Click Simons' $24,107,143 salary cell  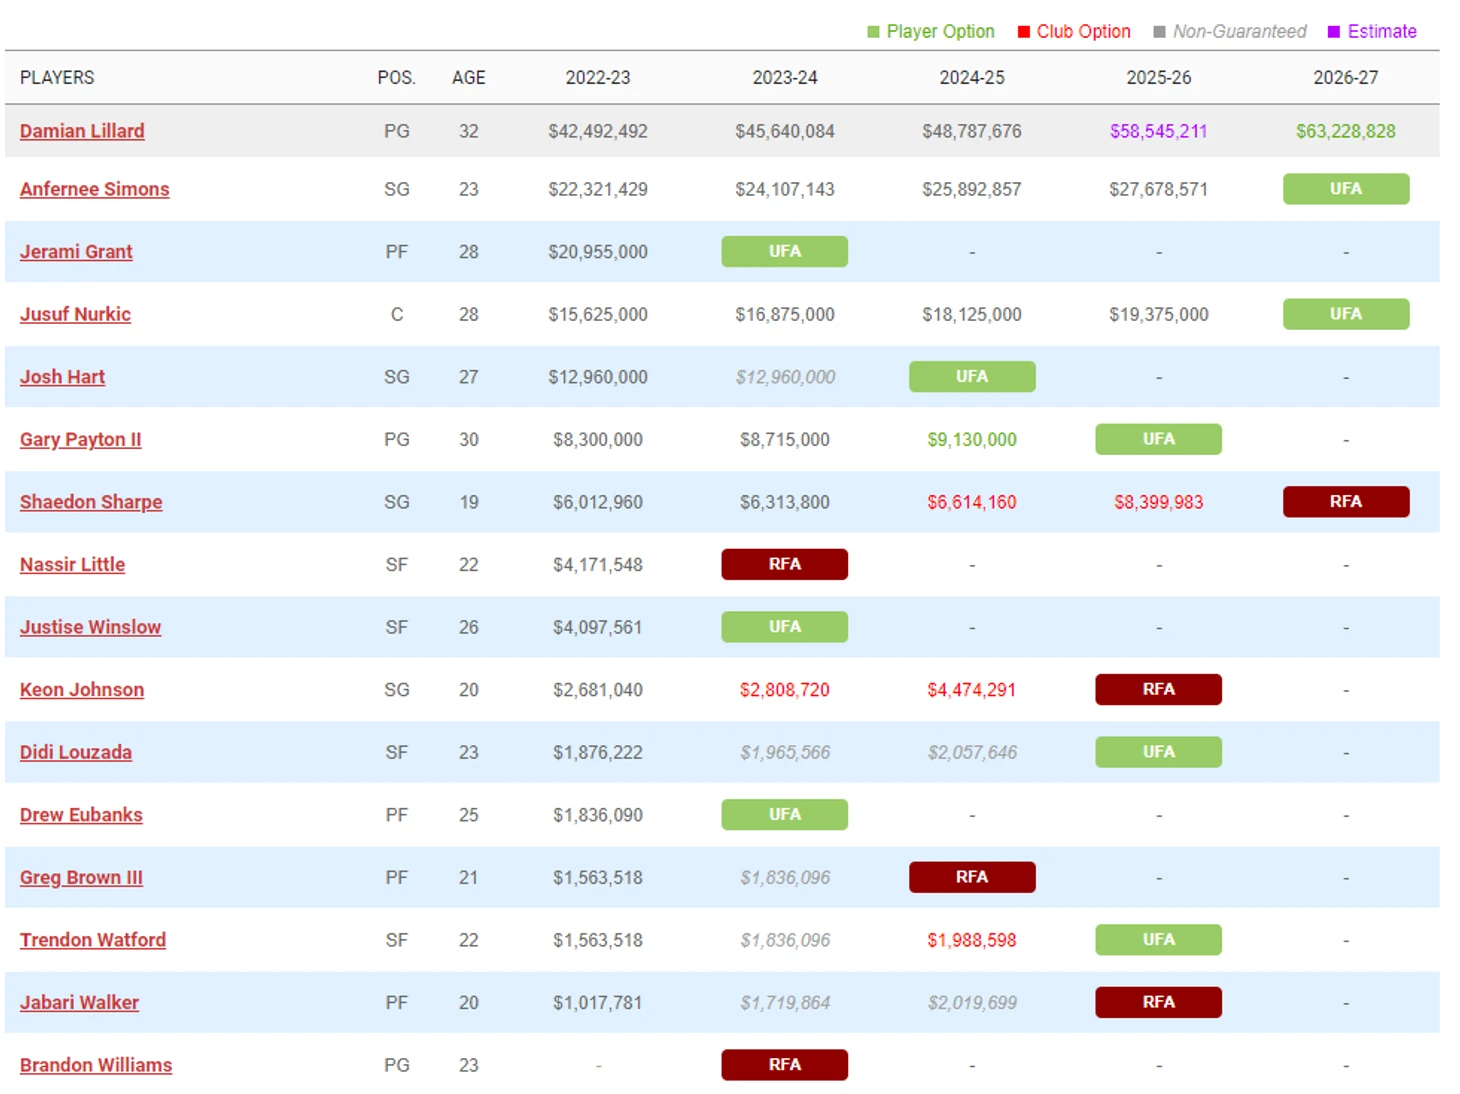pos(785,189)
